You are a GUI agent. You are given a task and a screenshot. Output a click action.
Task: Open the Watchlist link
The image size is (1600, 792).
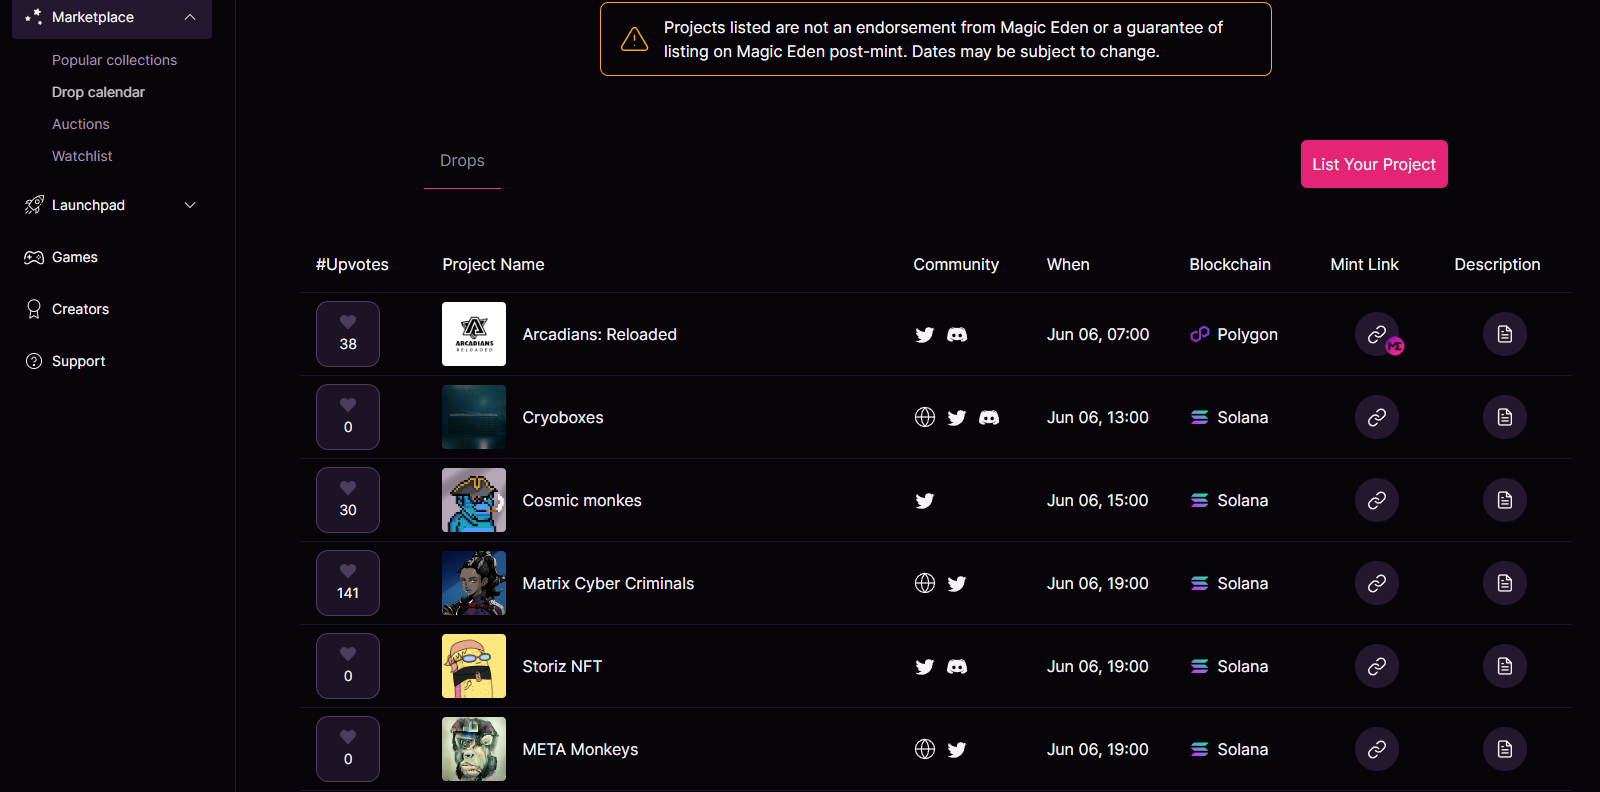pos(82,156)
